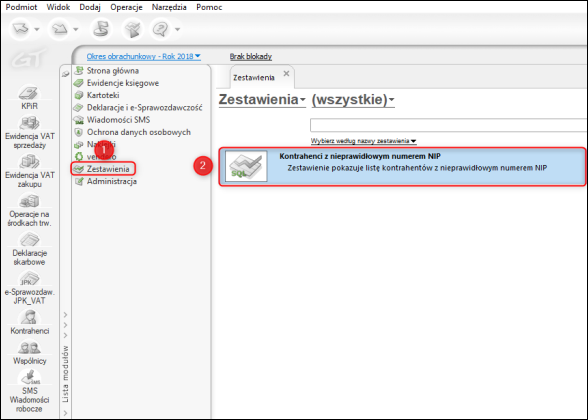Image resolution: width=588 pixels, height=420 pixels.
Task: Click Okres obrachunkowy - Rok 2018 link
Action: (x=144, y=56)
